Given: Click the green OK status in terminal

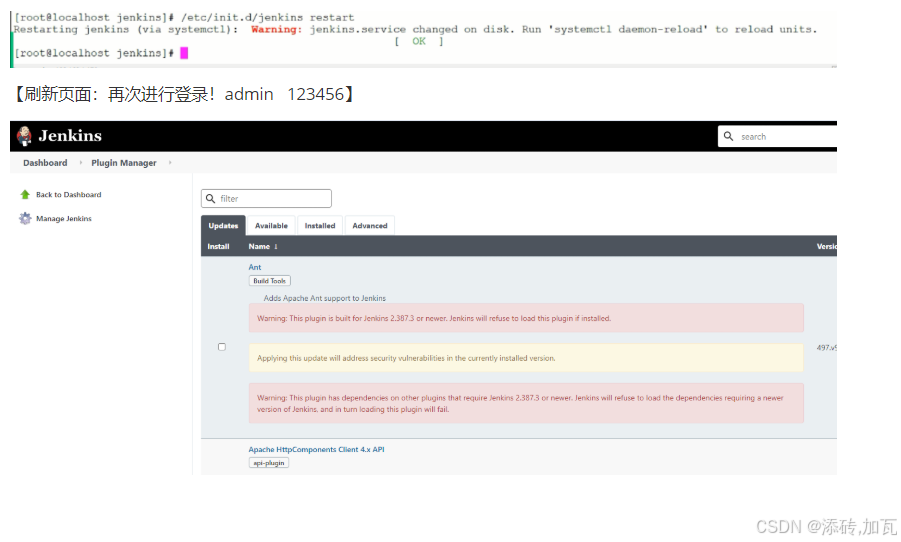Looking at the screenshot, I should [x=419, y=41].
